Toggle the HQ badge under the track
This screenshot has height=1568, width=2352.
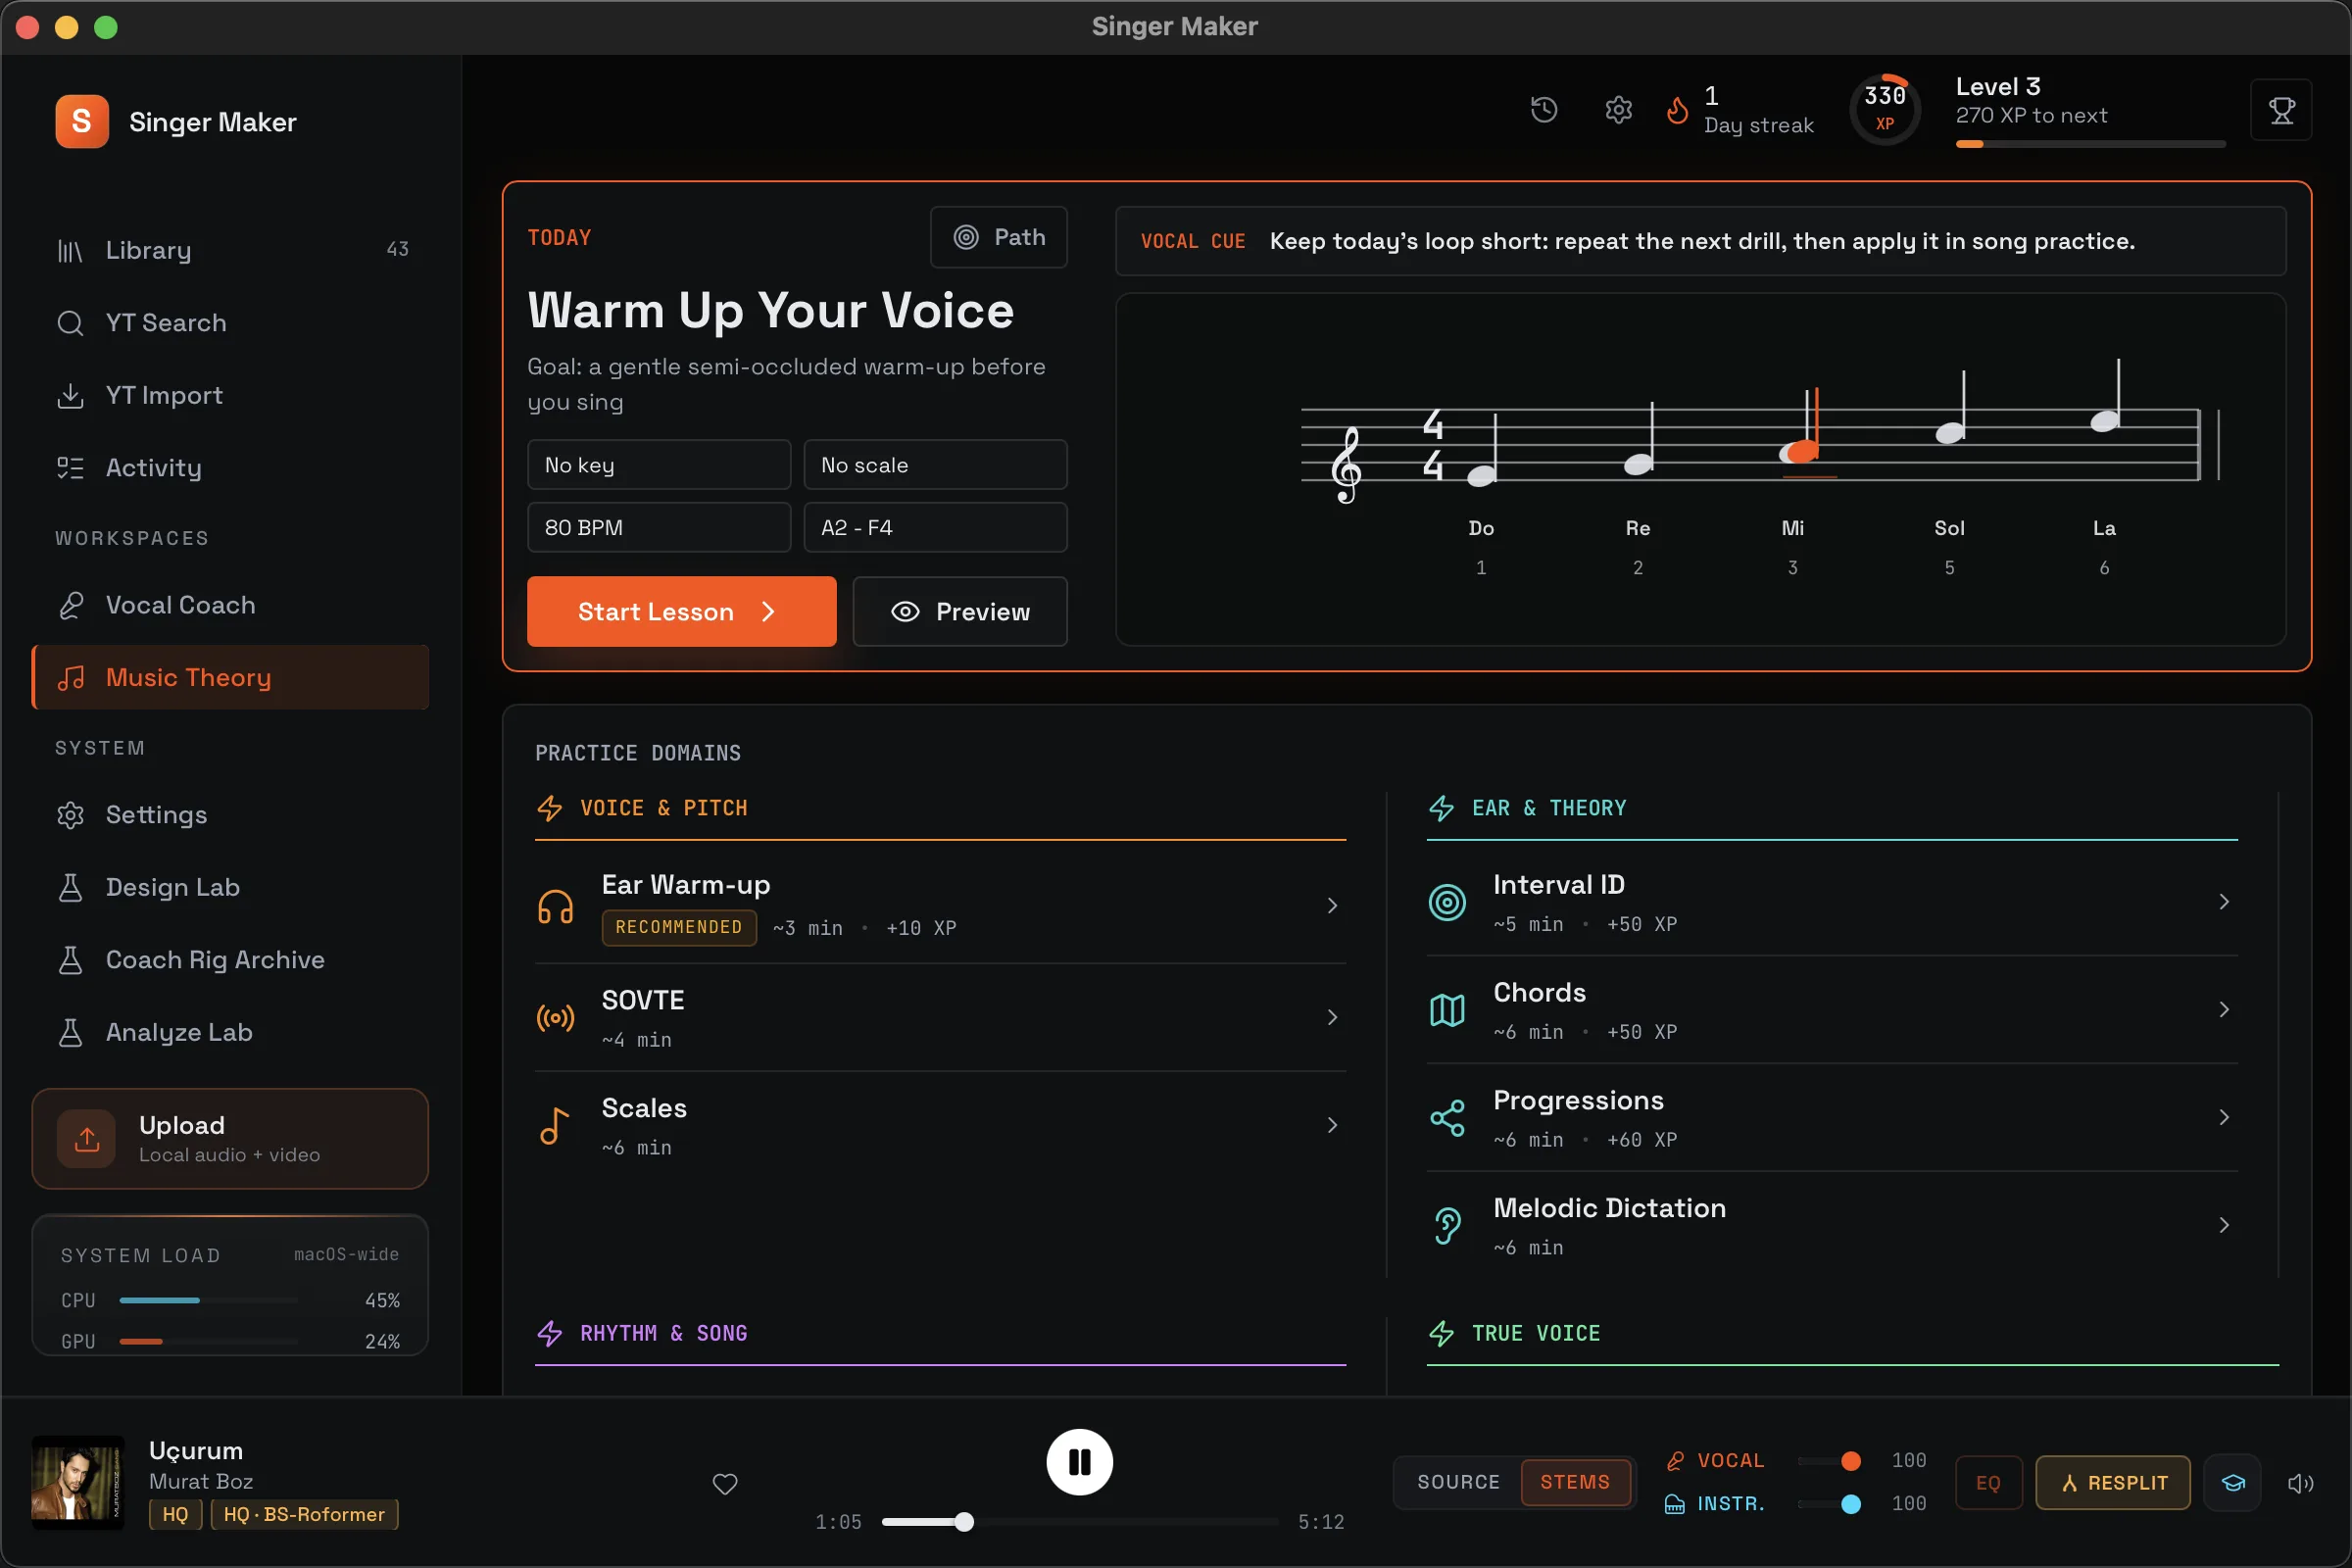pyautogui.click(x=175, y=1514)
